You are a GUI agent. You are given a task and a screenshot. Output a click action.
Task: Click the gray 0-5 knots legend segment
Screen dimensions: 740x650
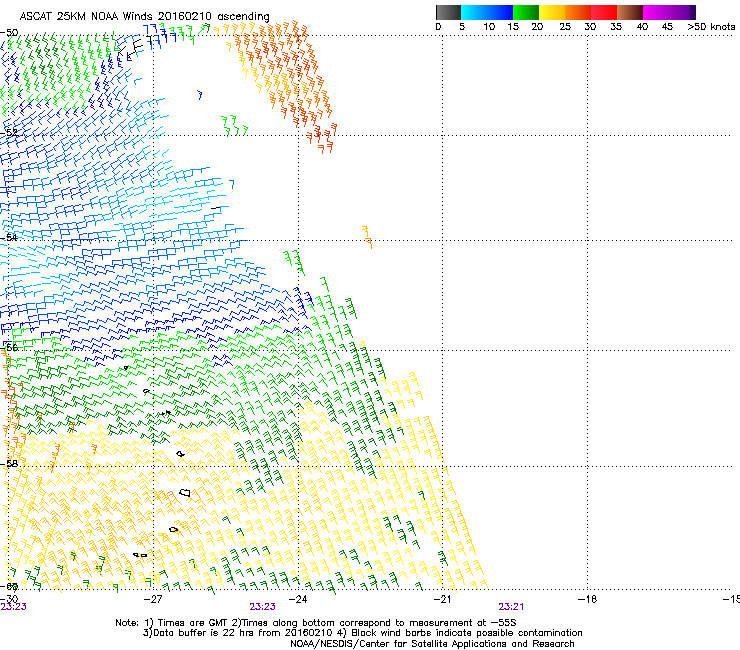(448, 12)
